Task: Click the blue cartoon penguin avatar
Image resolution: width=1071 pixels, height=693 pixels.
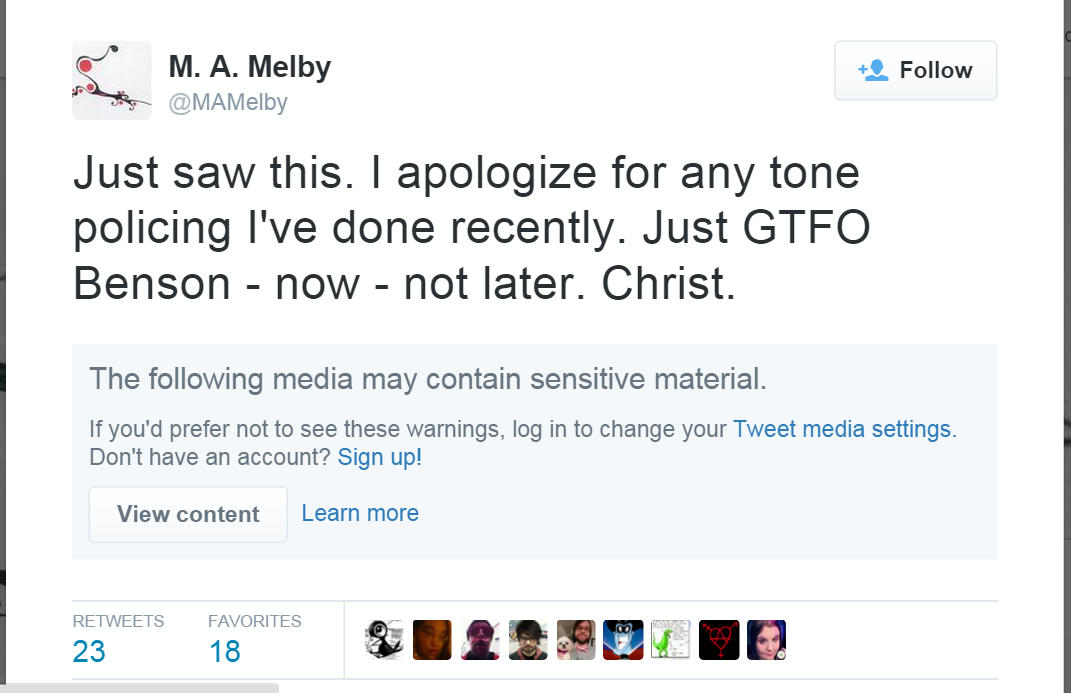Action: coord(623,640)
